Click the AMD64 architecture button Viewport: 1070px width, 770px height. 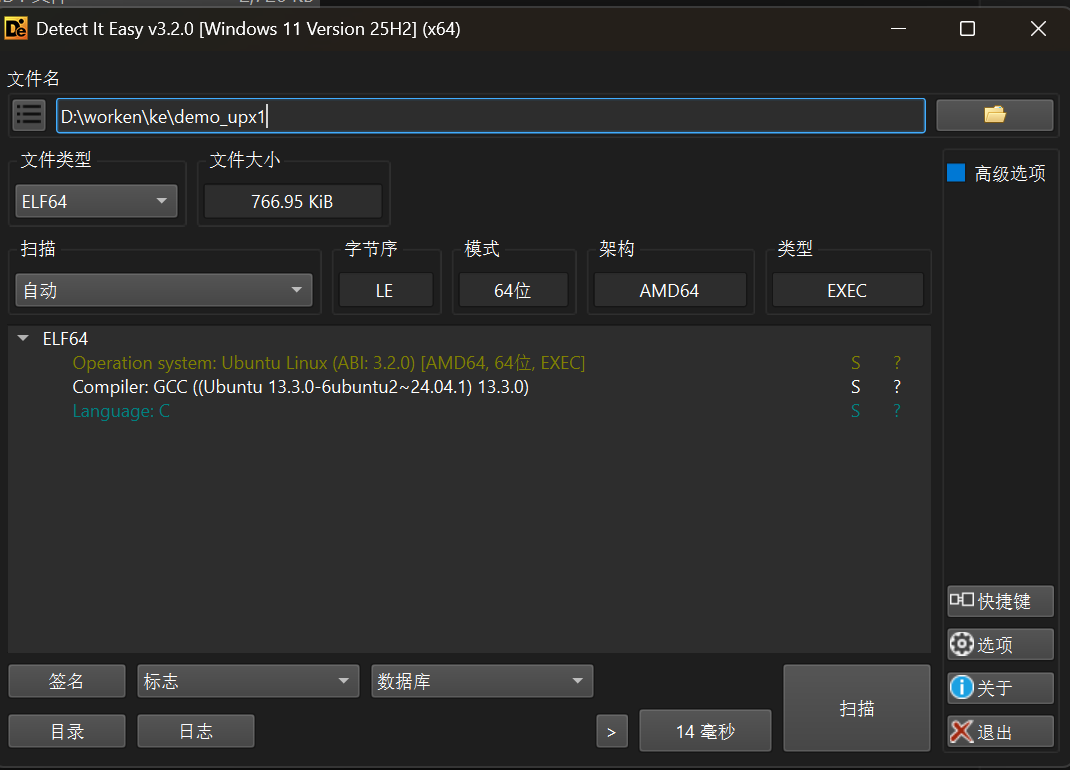(669, 290)
